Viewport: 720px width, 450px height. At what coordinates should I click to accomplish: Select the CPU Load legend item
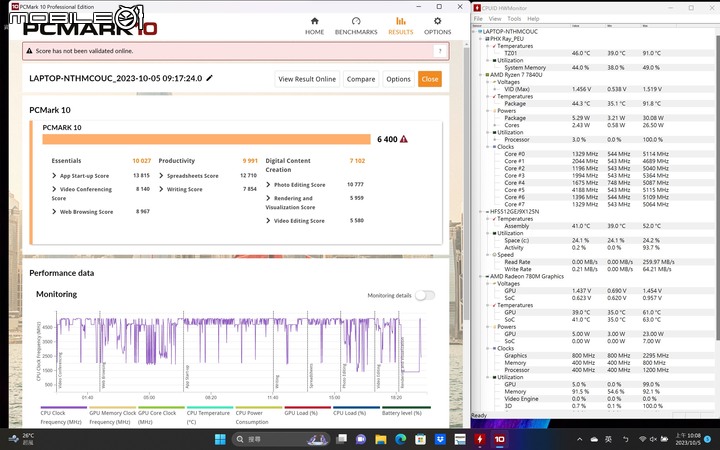(356, 411)
